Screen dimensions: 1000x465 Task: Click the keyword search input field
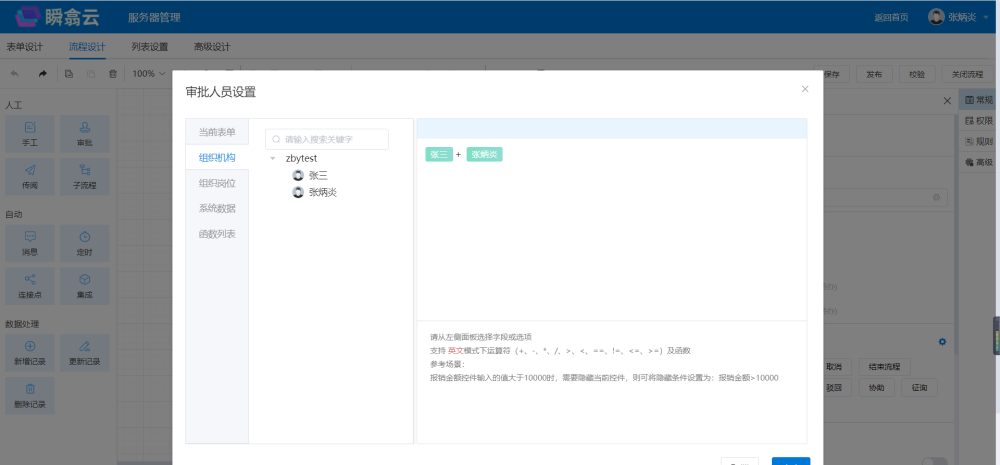pos(332,139)
